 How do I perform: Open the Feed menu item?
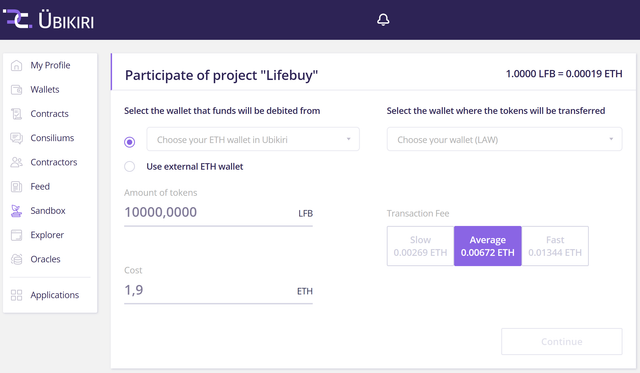[40, 186]
